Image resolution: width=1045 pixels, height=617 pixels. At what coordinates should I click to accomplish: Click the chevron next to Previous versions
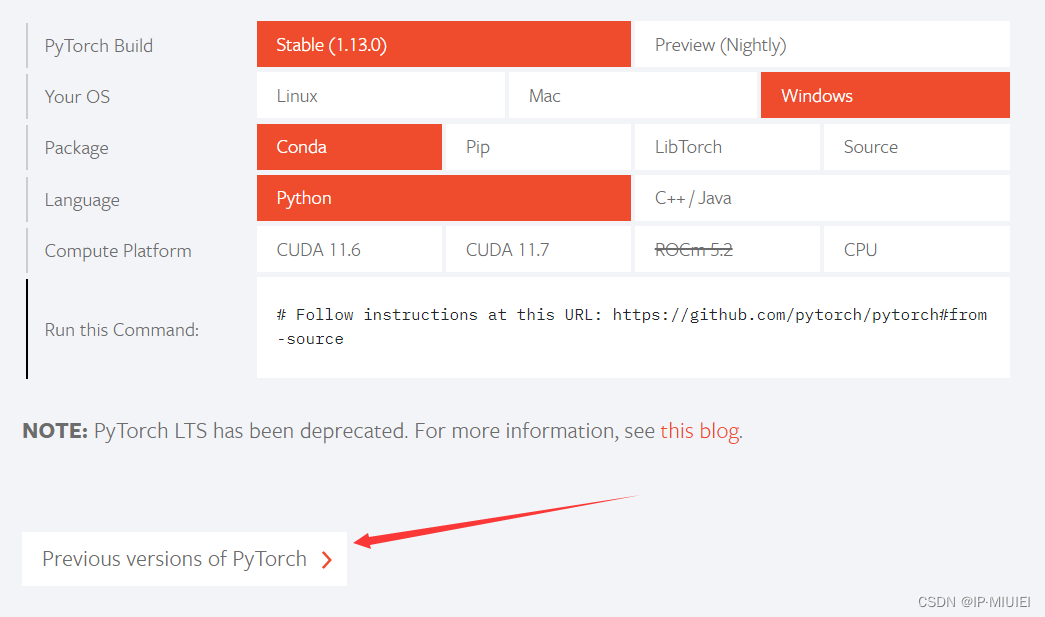coord(326,559)
